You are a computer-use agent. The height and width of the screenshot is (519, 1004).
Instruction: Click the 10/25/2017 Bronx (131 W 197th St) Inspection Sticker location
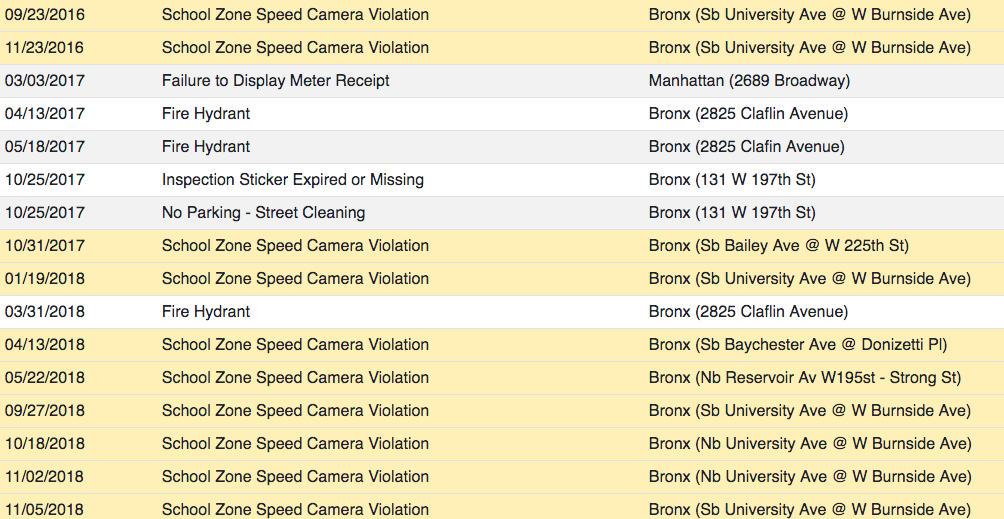coord(732,180)
